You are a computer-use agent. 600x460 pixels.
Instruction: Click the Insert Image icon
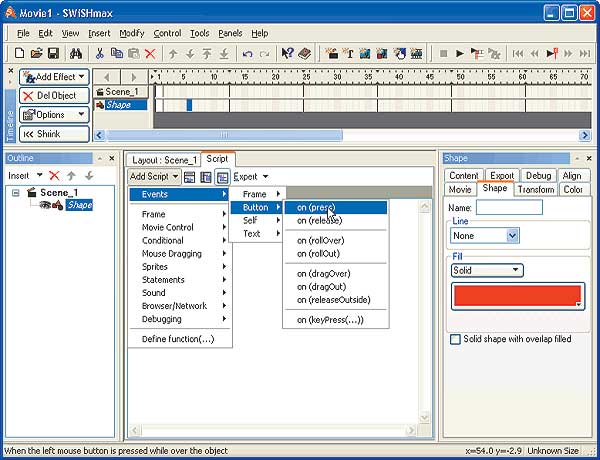(365, 53)
